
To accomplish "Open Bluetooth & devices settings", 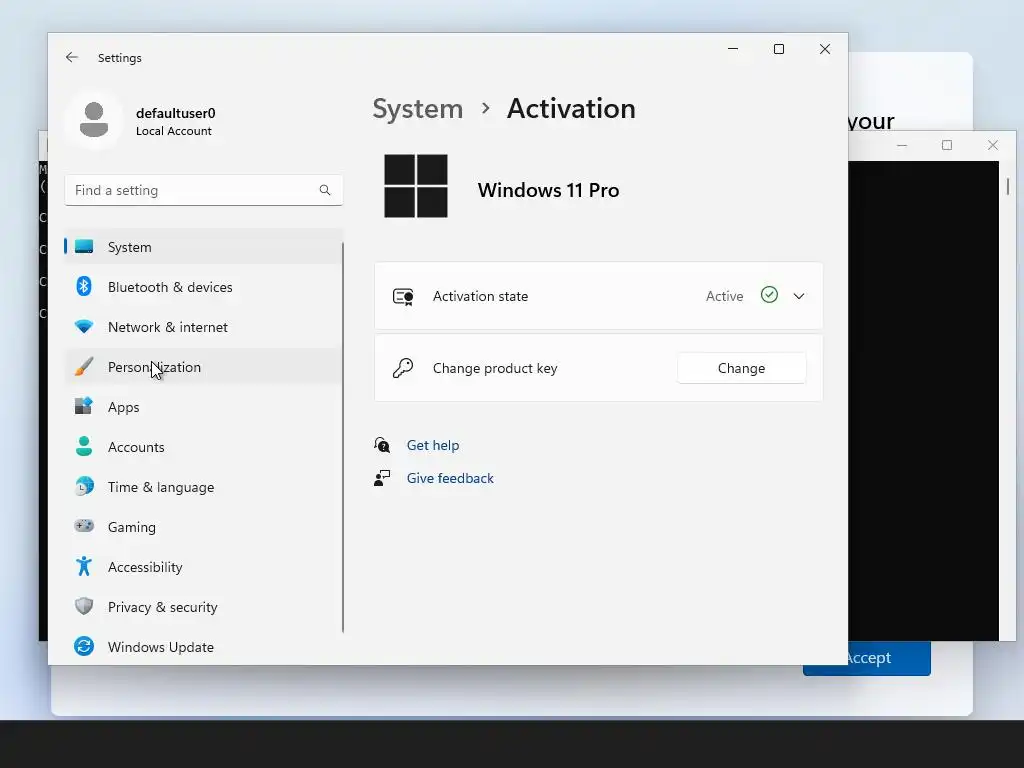I will tap(170, 287).
